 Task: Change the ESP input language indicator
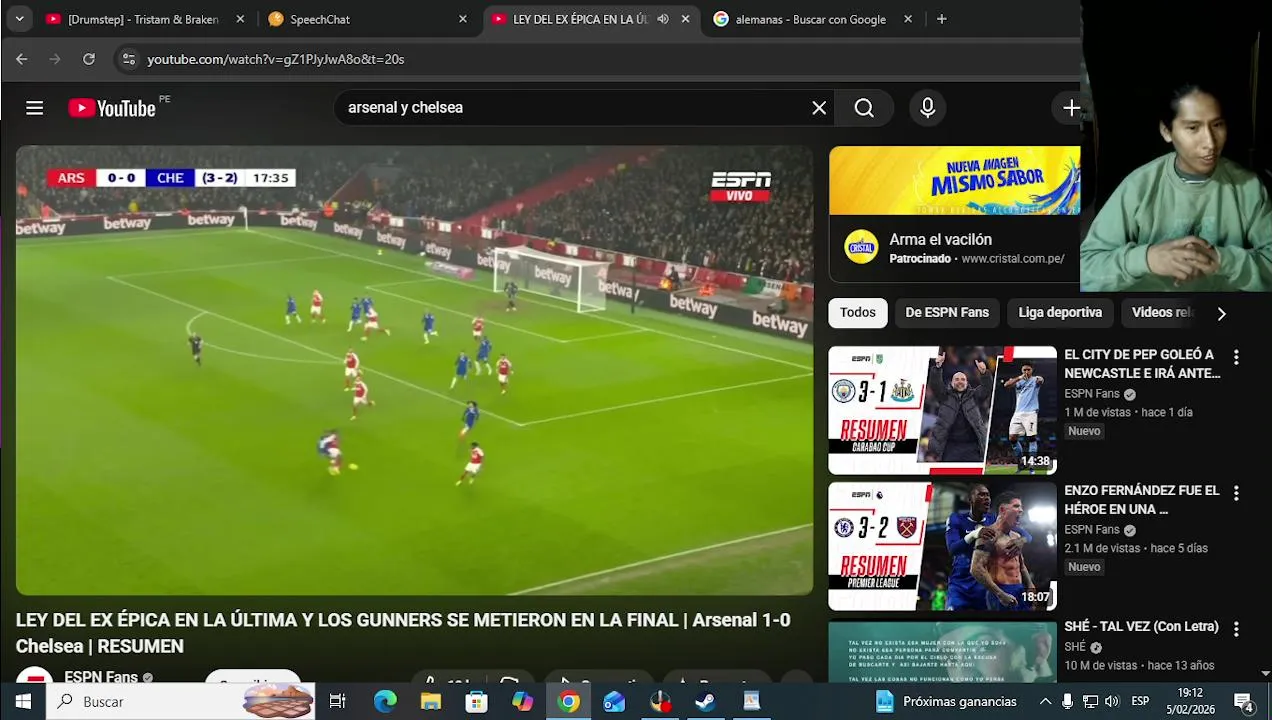pyautogui.click(x=1140, y=702)
